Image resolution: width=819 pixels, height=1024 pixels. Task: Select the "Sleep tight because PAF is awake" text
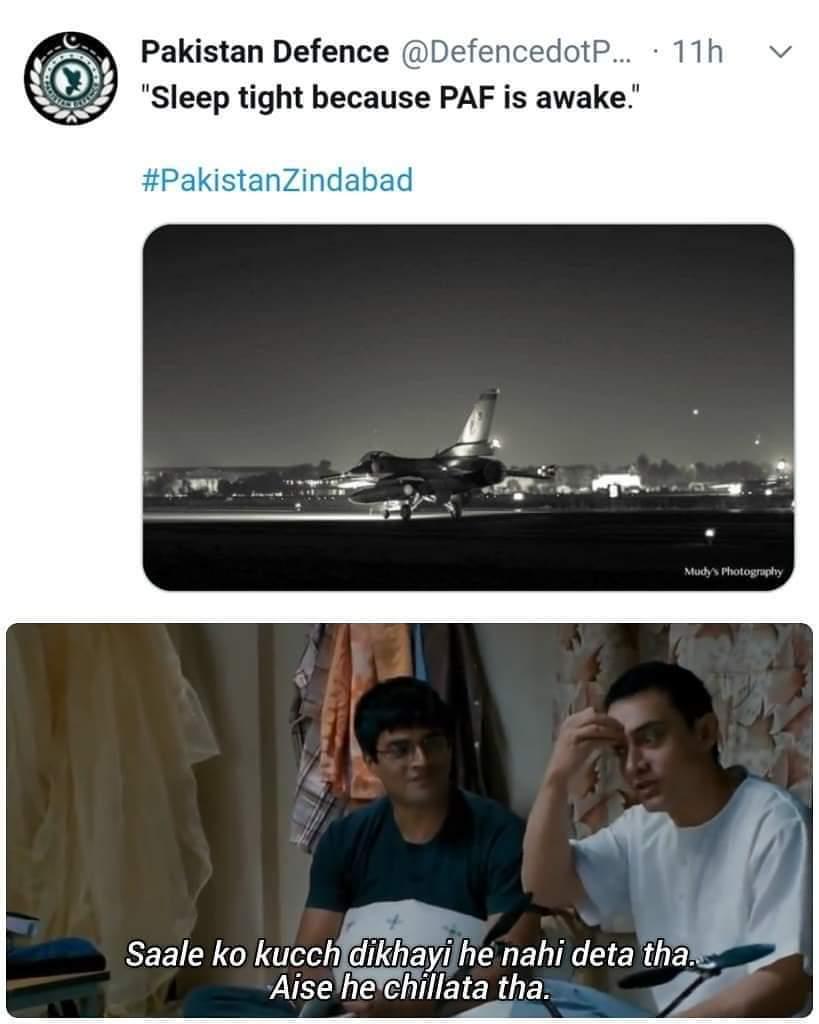(390, 99)
